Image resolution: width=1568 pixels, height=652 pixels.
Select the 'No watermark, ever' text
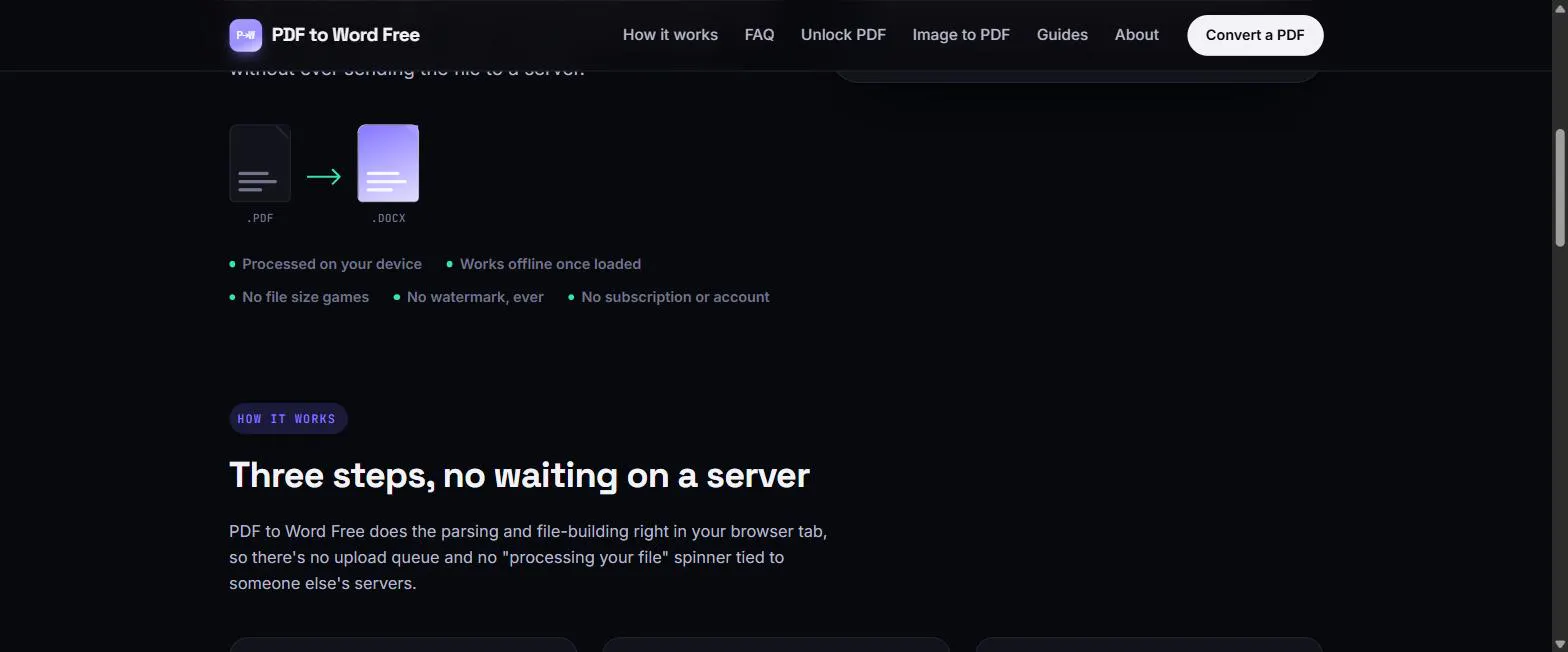pos(475,297)
